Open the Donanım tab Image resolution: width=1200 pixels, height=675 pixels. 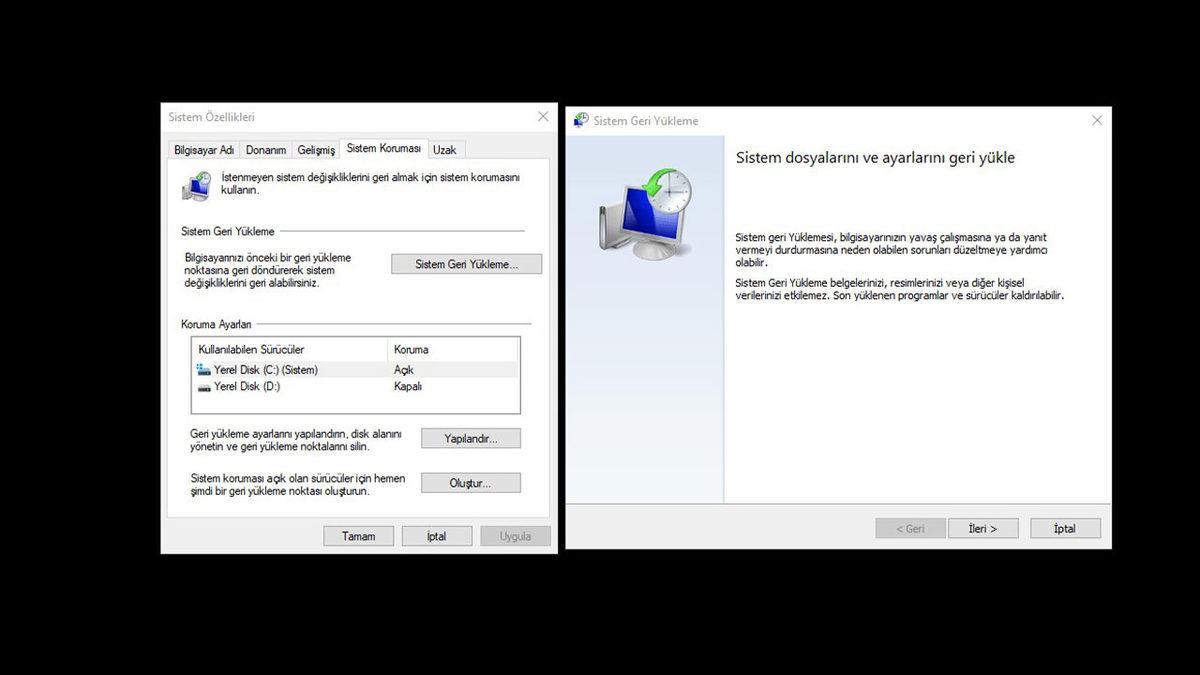click(x=265, y=148)
